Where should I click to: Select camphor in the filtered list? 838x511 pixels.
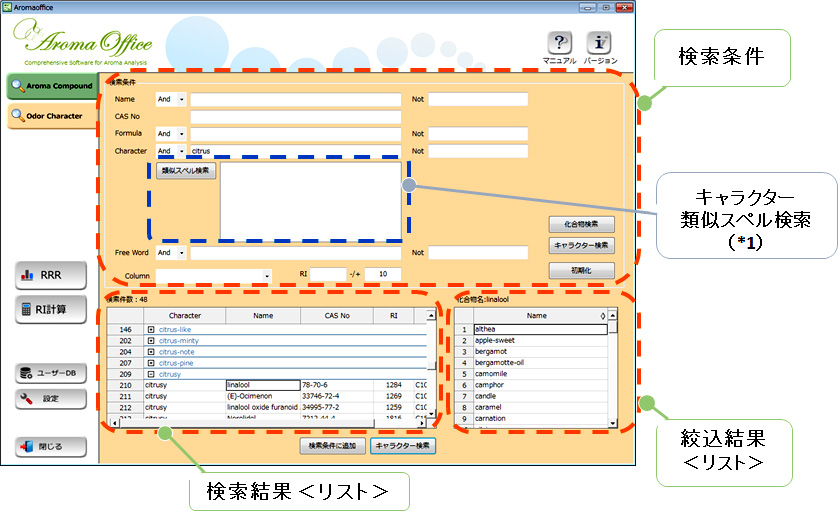pos(540,385)
